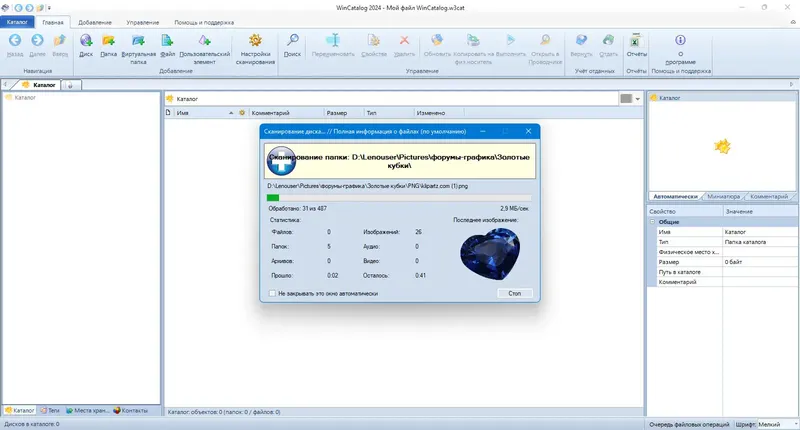Click the Удалить delete icon
The image size is (800, 430).
(404, 40)
